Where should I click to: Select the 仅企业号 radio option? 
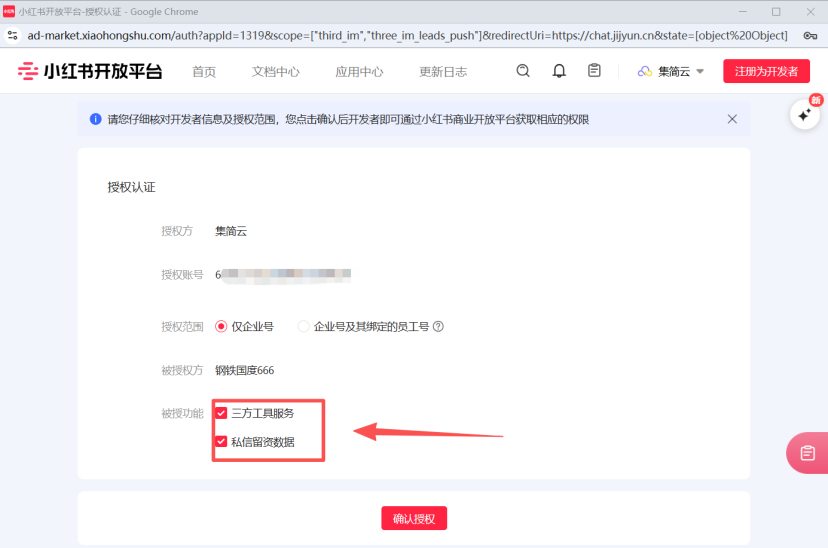point(221,327)
